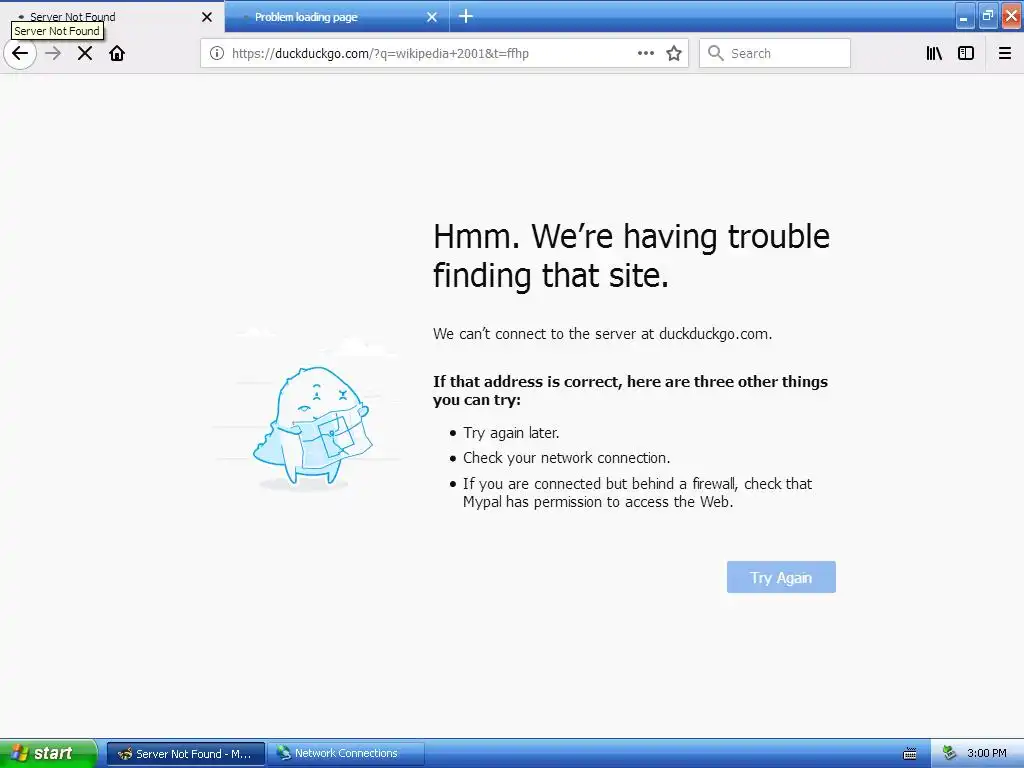Open a new tab with plus button
Screen dimensions: 1024x768
coord(466,16)
